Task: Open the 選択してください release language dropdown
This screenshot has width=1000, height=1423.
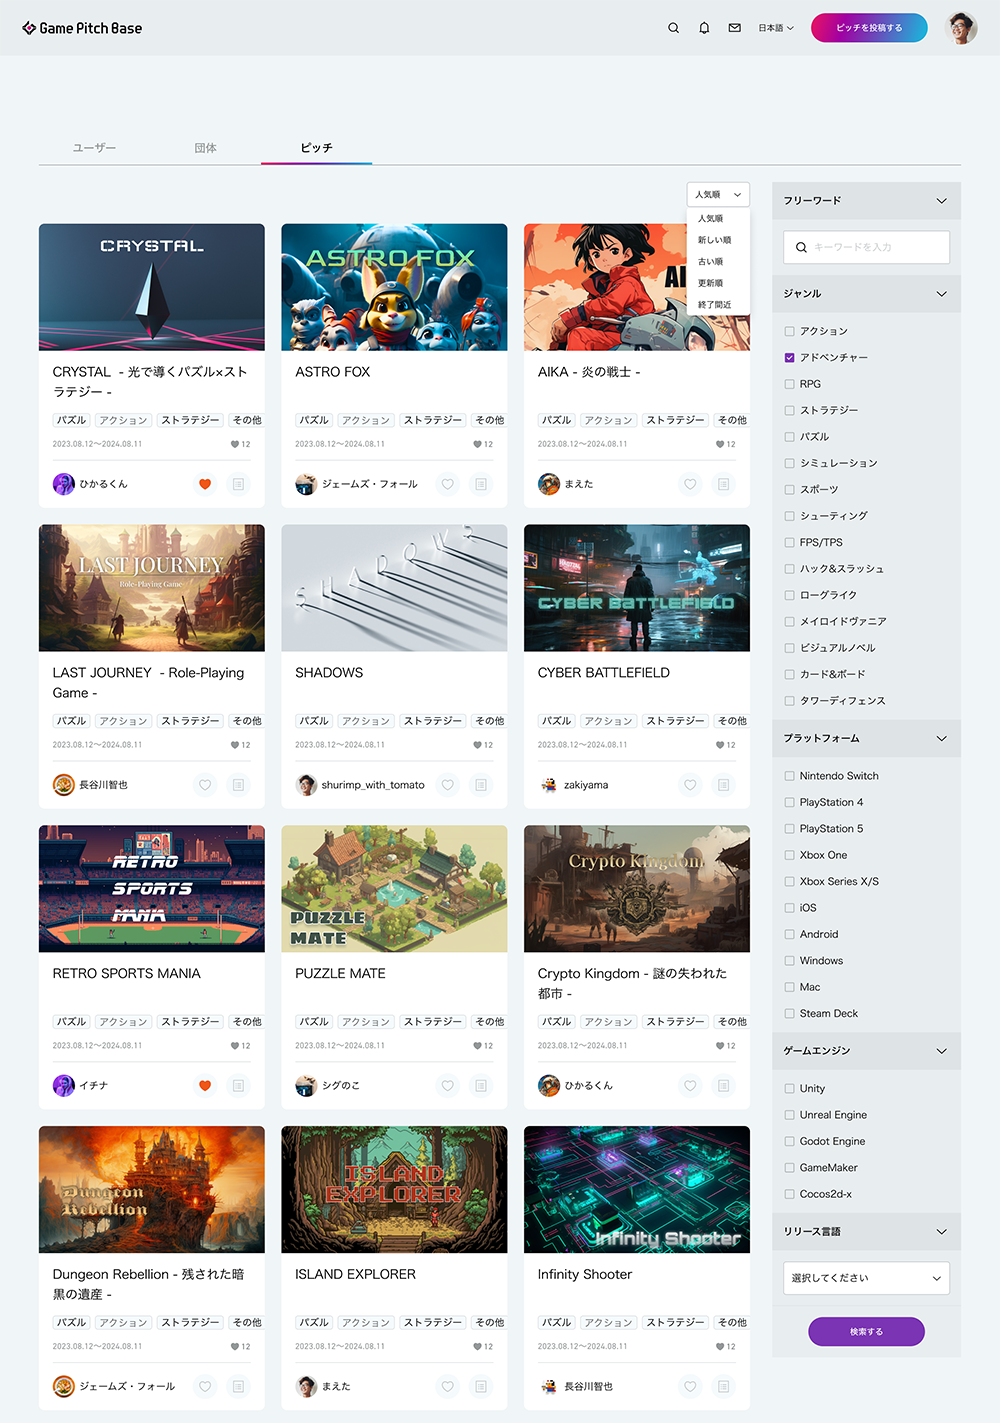Action: click(x=866, y=1278)
